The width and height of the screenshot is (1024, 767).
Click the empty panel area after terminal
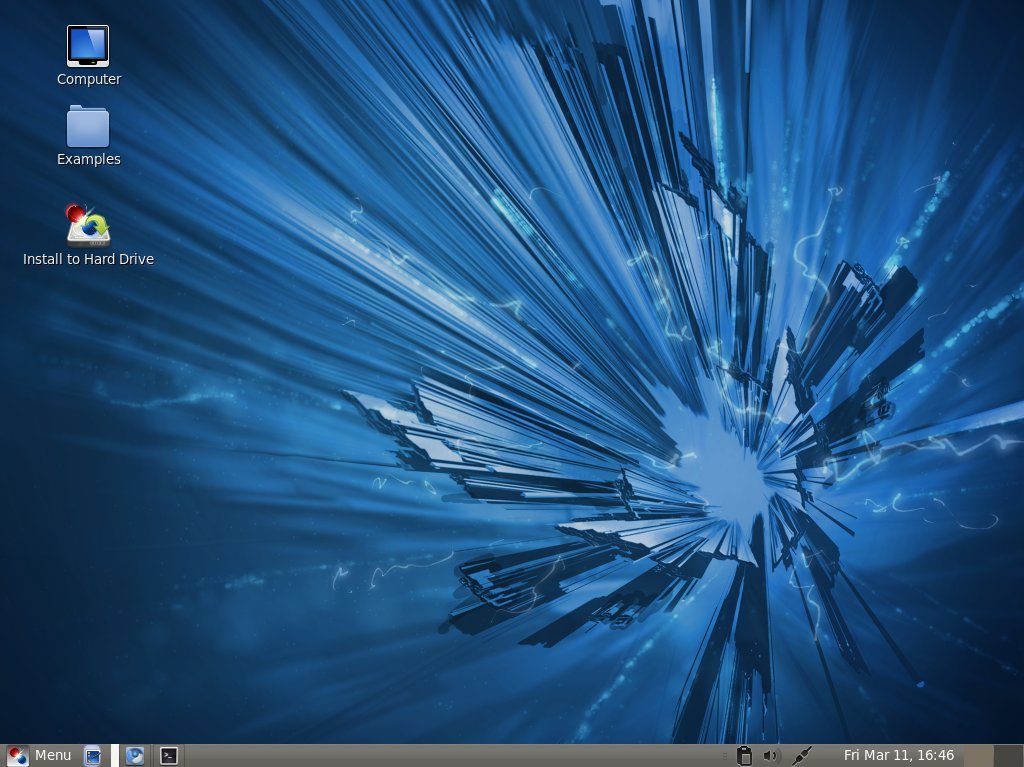450,756
